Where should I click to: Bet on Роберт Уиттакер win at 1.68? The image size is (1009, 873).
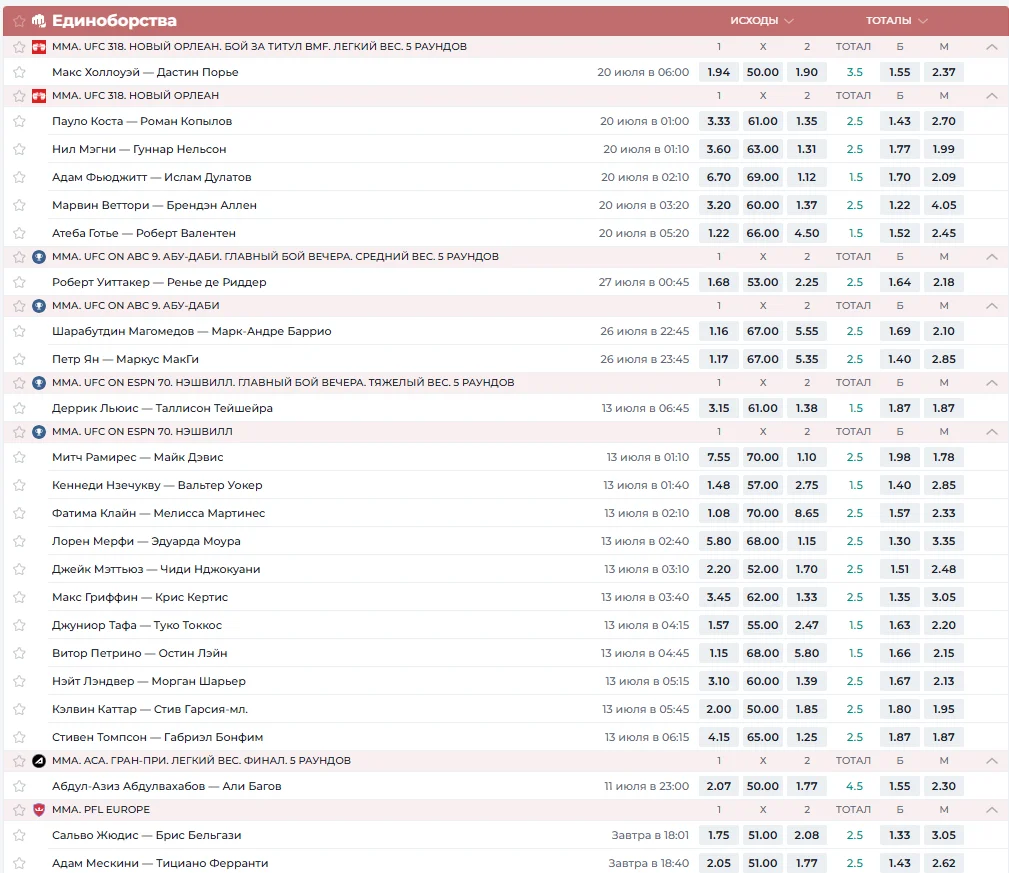coord(718,282)
